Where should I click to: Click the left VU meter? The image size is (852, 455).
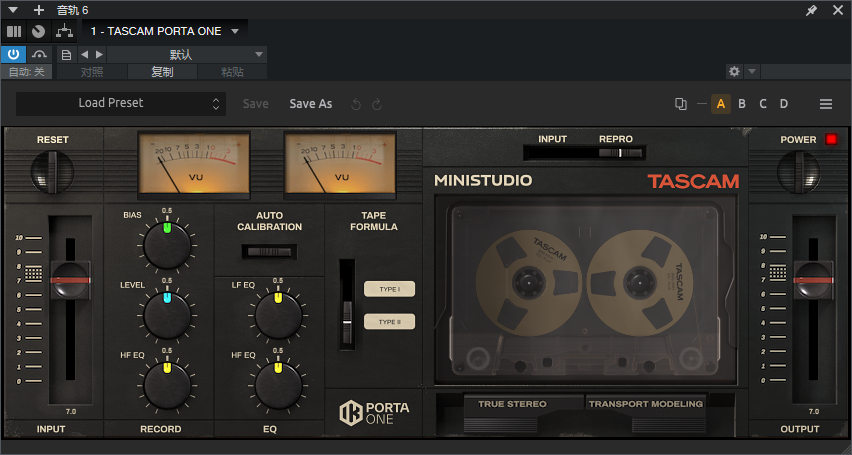[194, 163]
